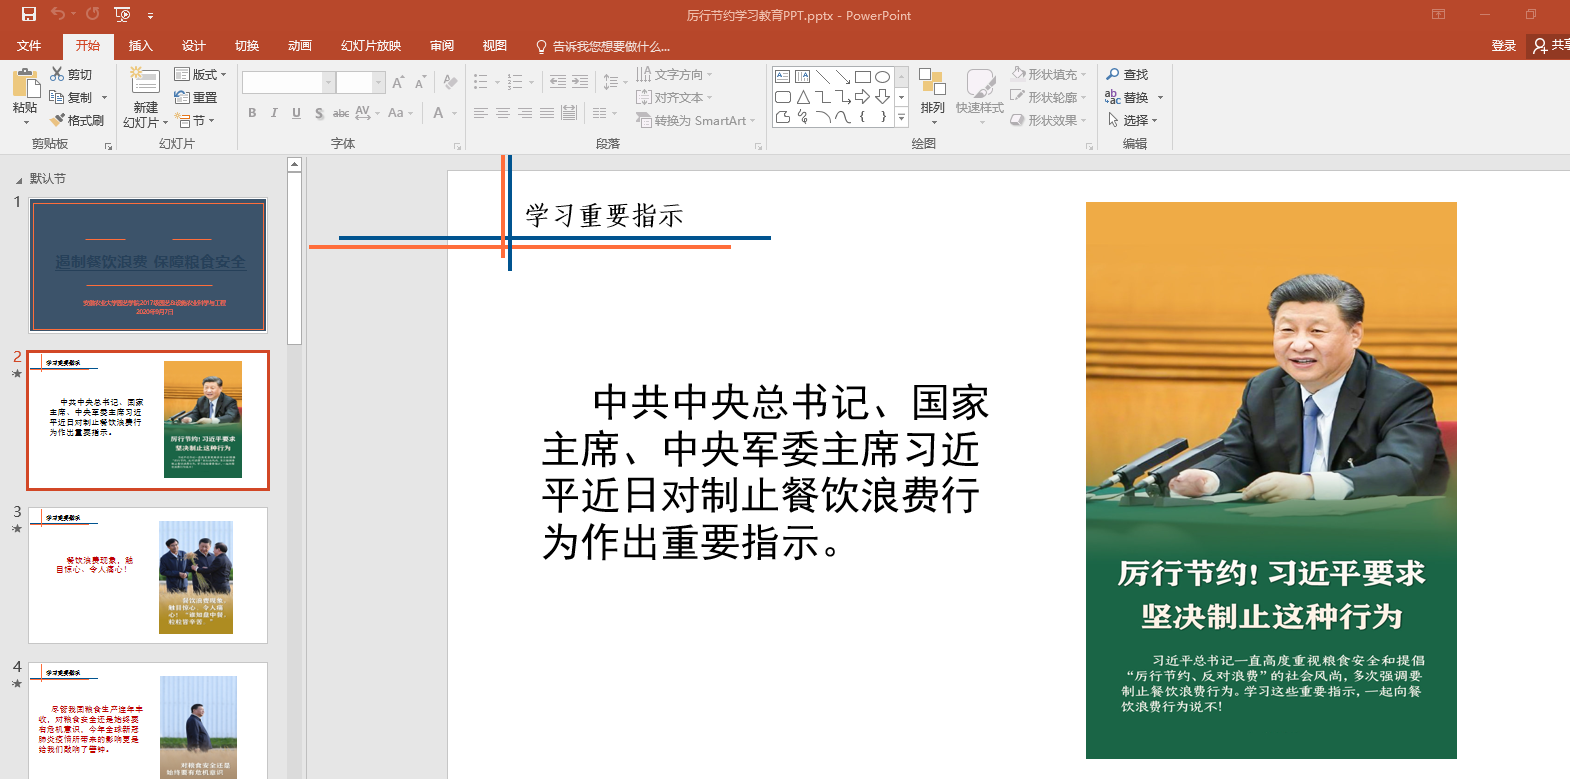Select slide 3 thumbnail in the panel
The width and height of the screenshot is (1570, 779).
[x=148, y=575]
